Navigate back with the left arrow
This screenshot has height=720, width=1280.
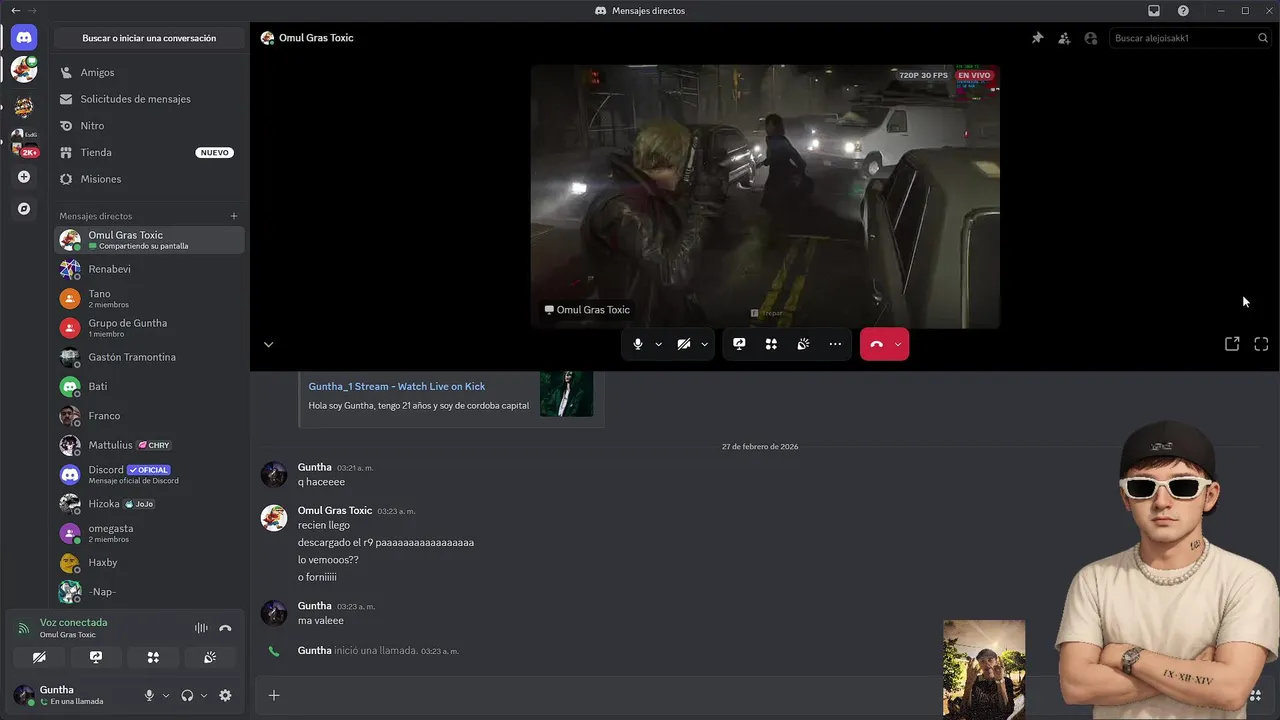[x=15, y=11]
